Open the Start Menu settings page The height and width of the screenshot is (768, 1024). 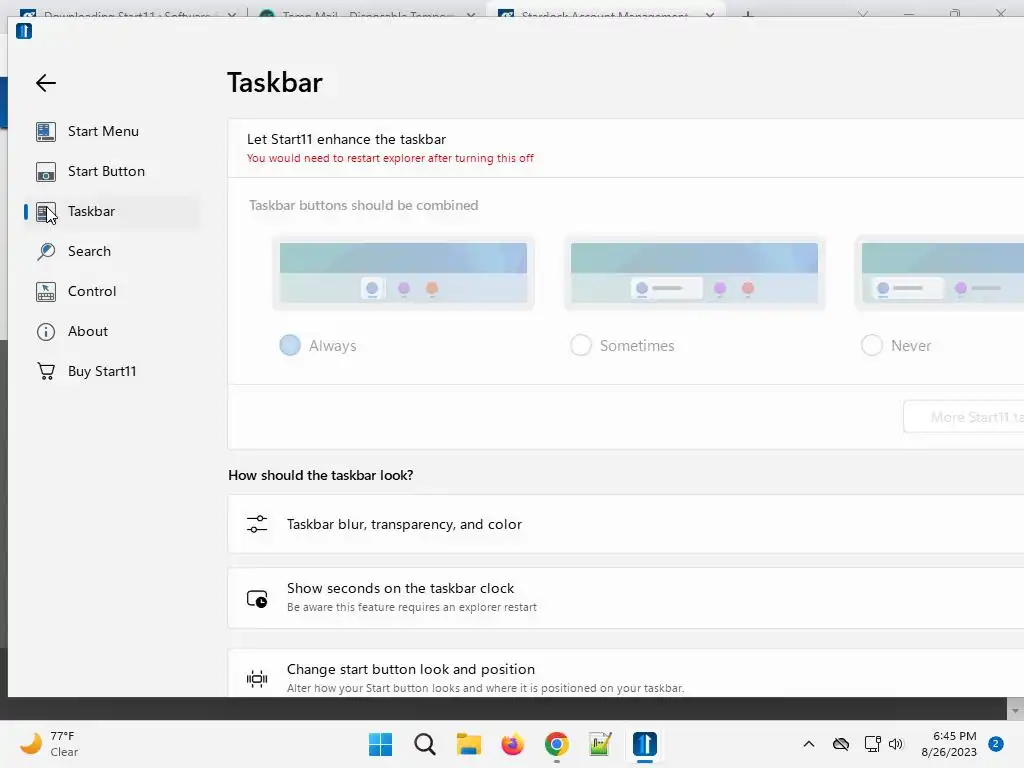pyautogui.click(x=111, y=131)
